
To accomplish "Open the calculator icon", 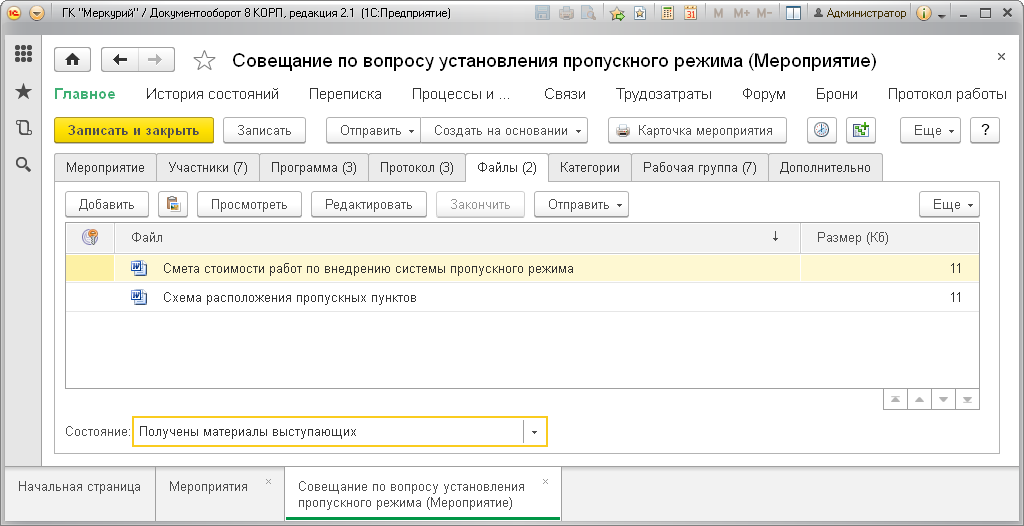I will pos(667,13).
